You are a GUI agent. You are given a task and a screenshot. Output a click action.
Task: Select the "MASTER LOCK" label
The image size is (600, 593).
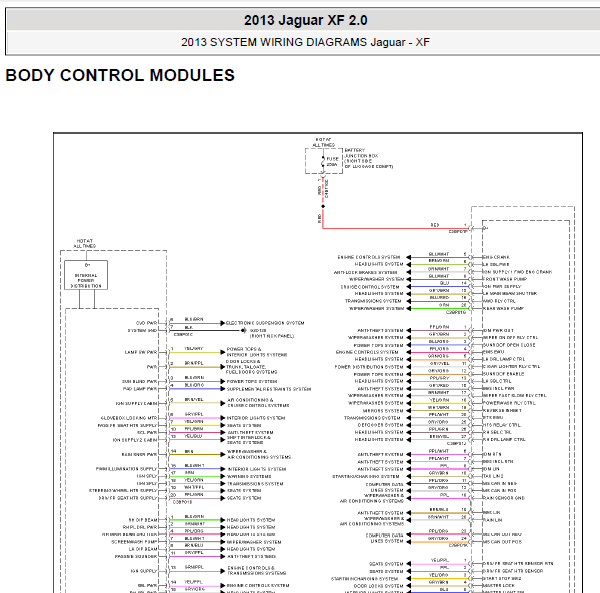(499, 585)
